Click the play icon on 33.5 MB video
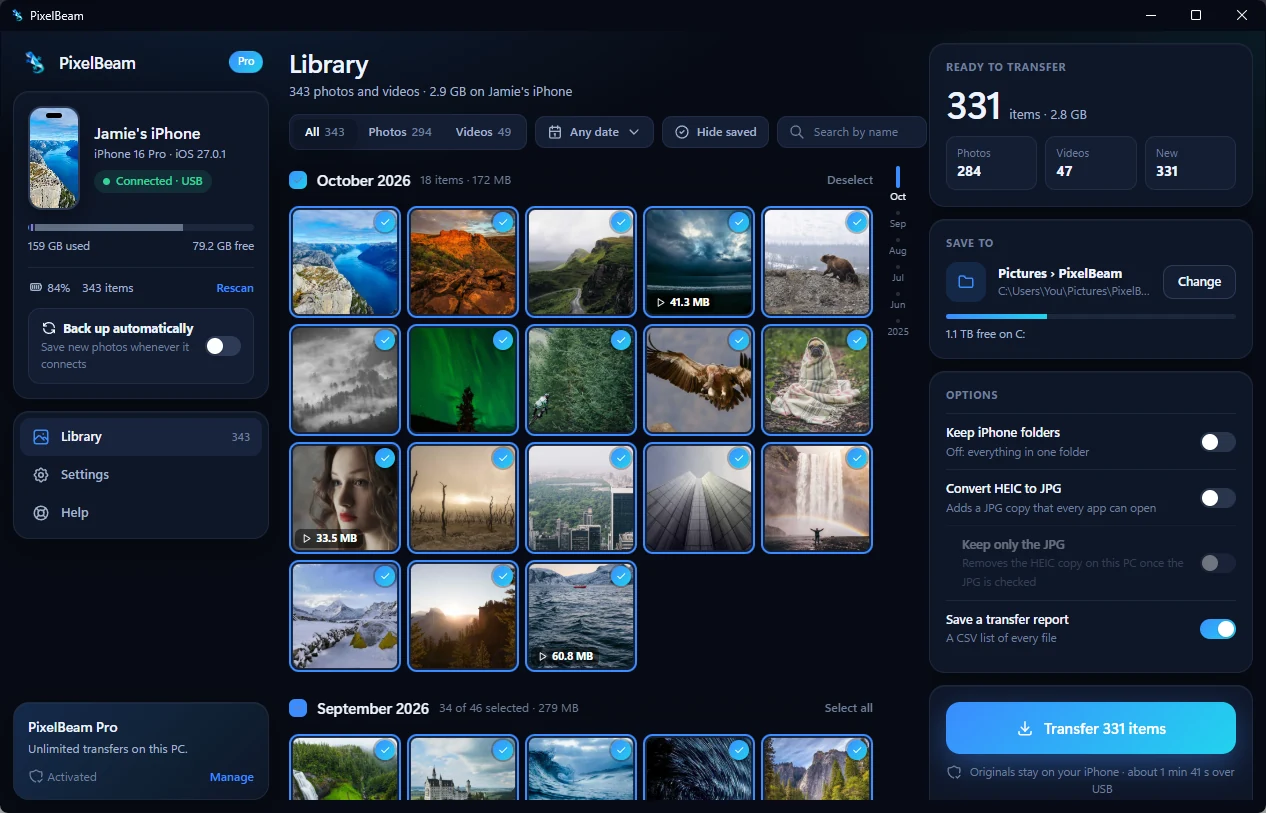Screen dimensions: 1266x813 click(x=306, y=538)
